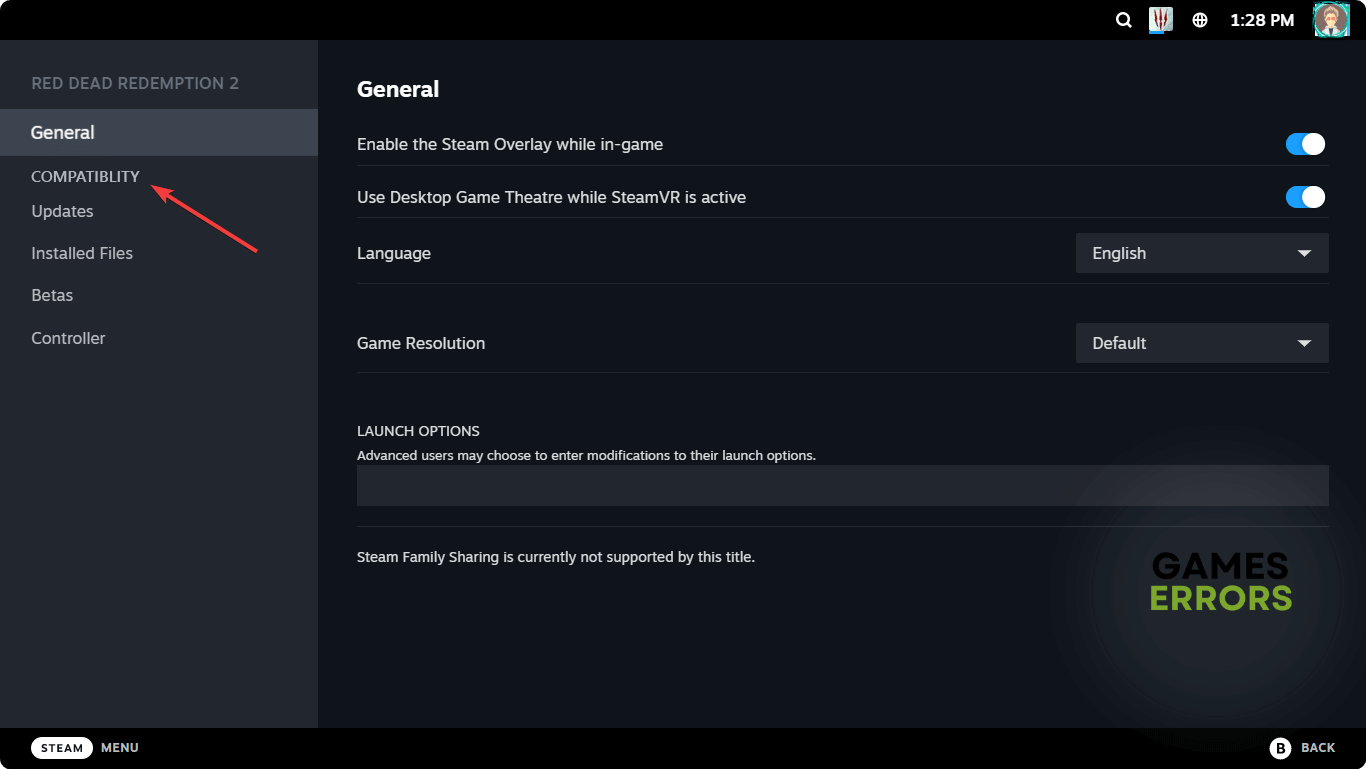This screenshot has width=1366, height=769.
Task: Click the Use Desktop Game Theatre label
Action: (551, 197)
